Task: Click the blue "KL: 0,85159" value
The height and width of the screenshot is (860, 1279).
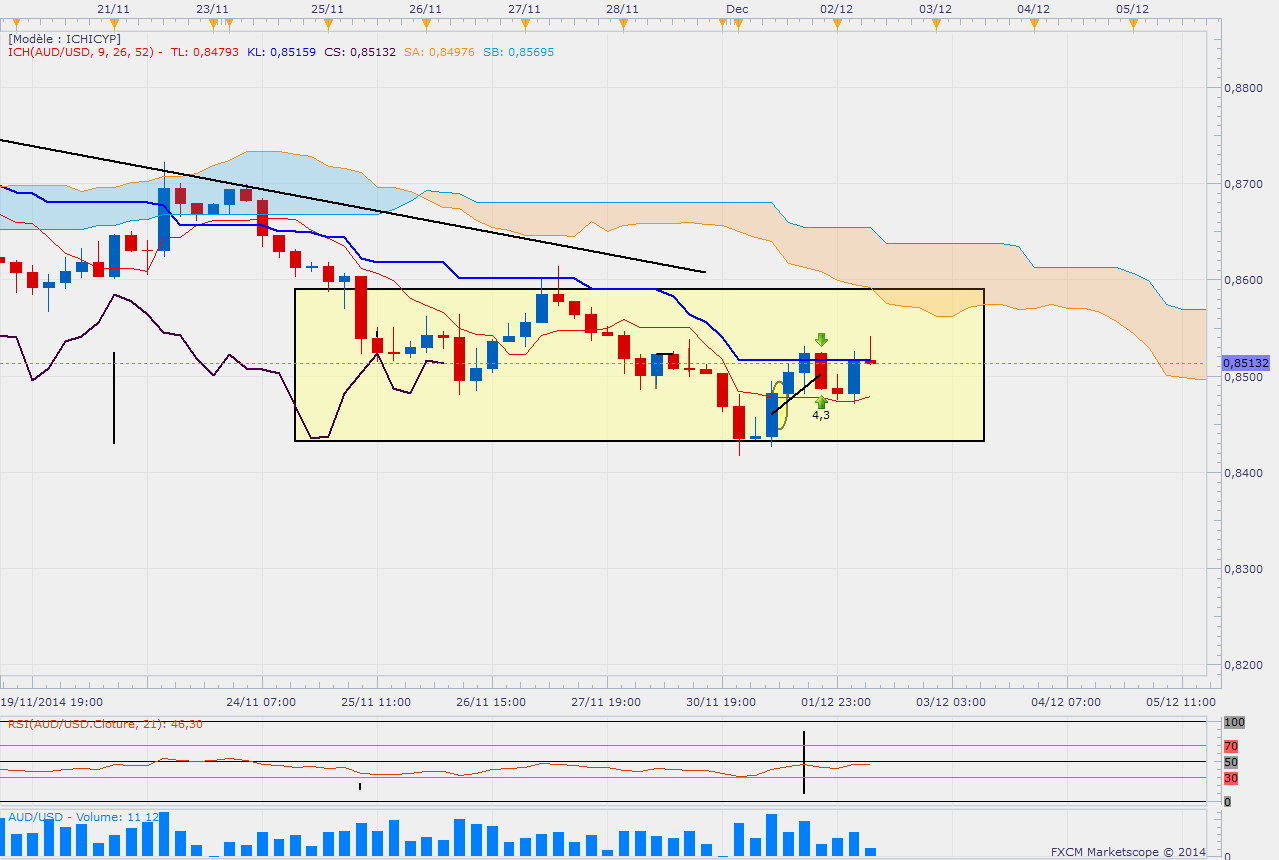Action: [281, 52]
